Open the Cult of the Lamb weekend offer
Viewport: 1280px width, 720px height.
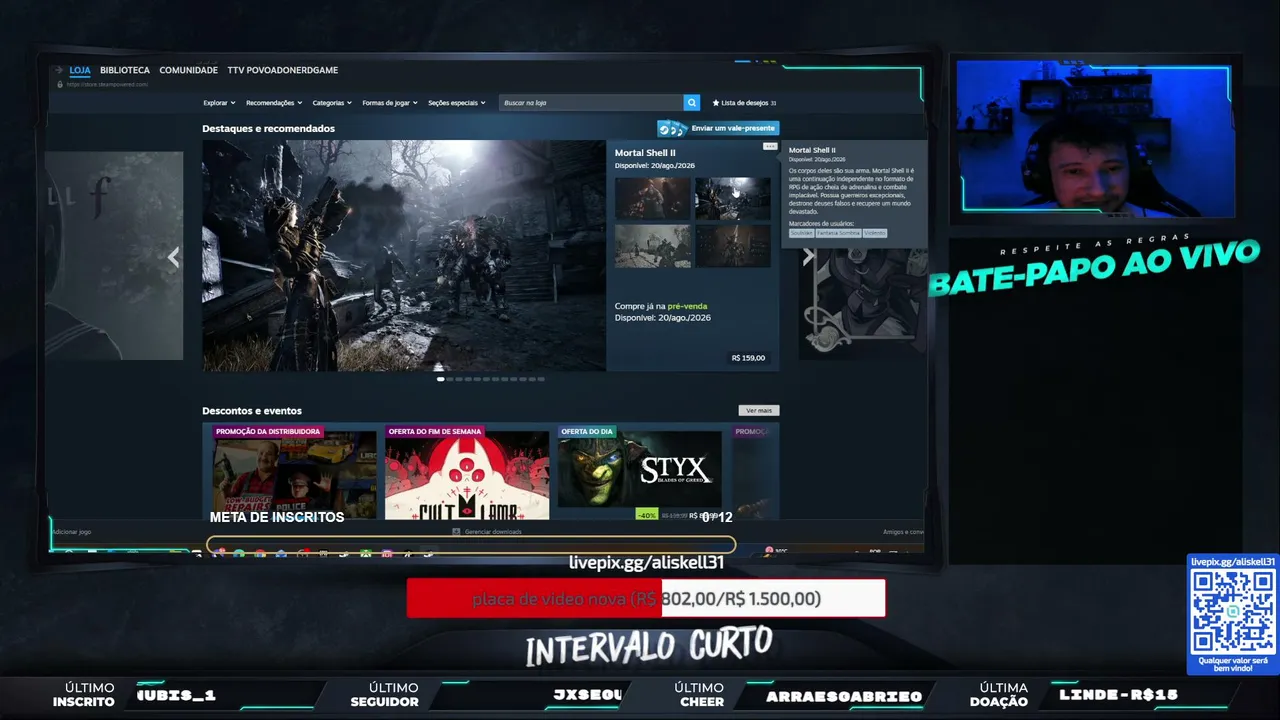point(467,472)
